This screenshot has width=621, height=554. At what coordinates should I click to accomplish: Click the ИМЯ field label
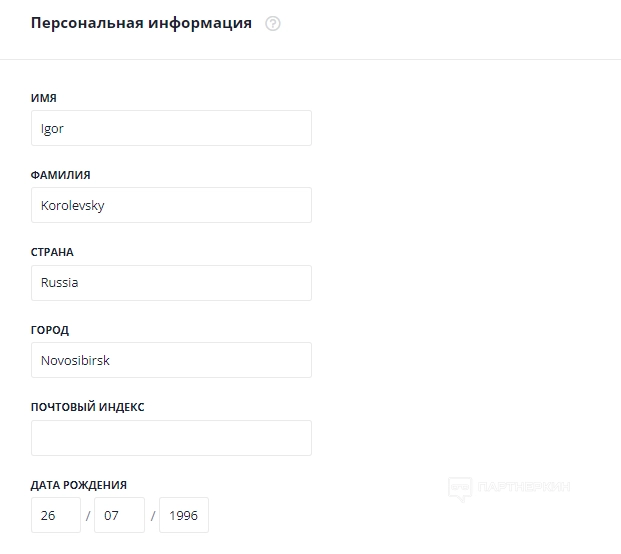[44, 98]
